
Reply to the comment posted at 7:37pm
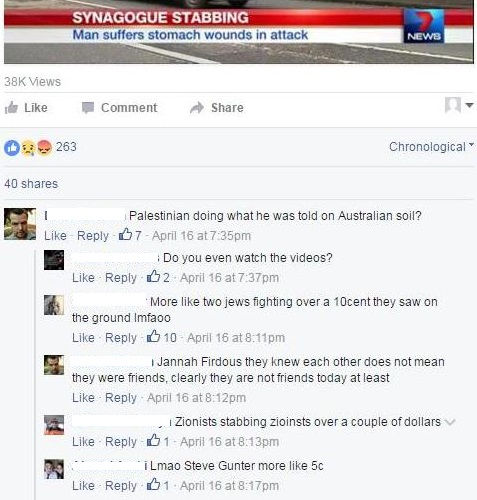point(121,278)
